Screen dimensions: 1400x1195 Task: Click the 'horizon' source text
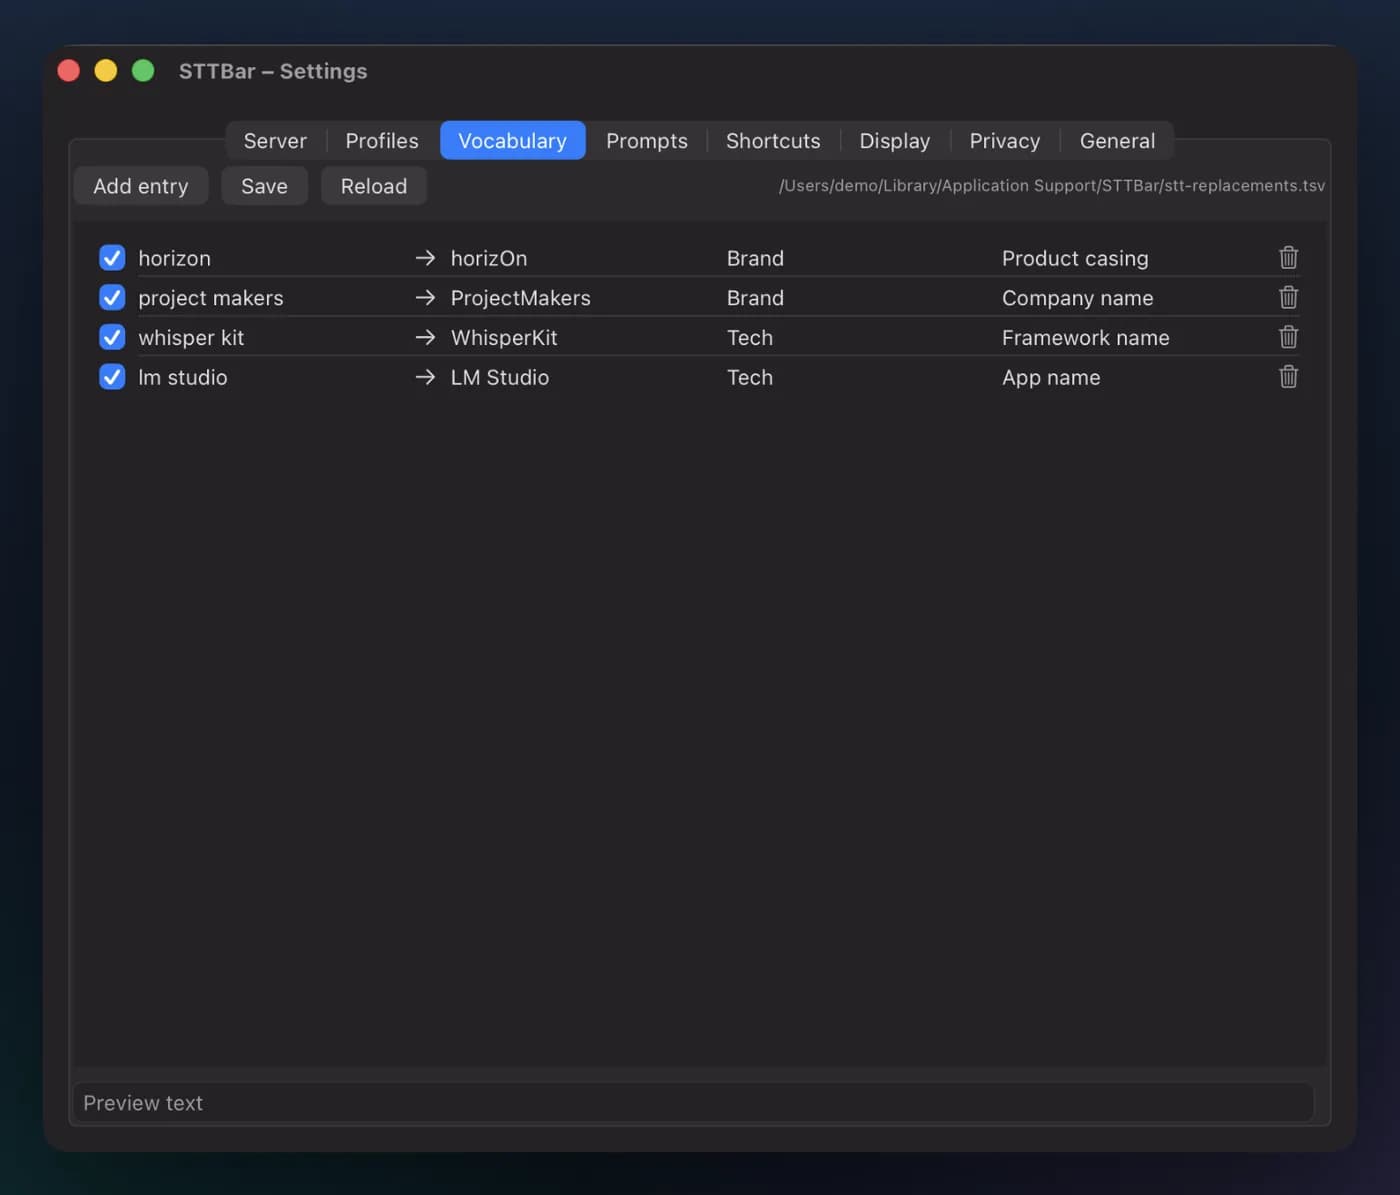point(174,258)
